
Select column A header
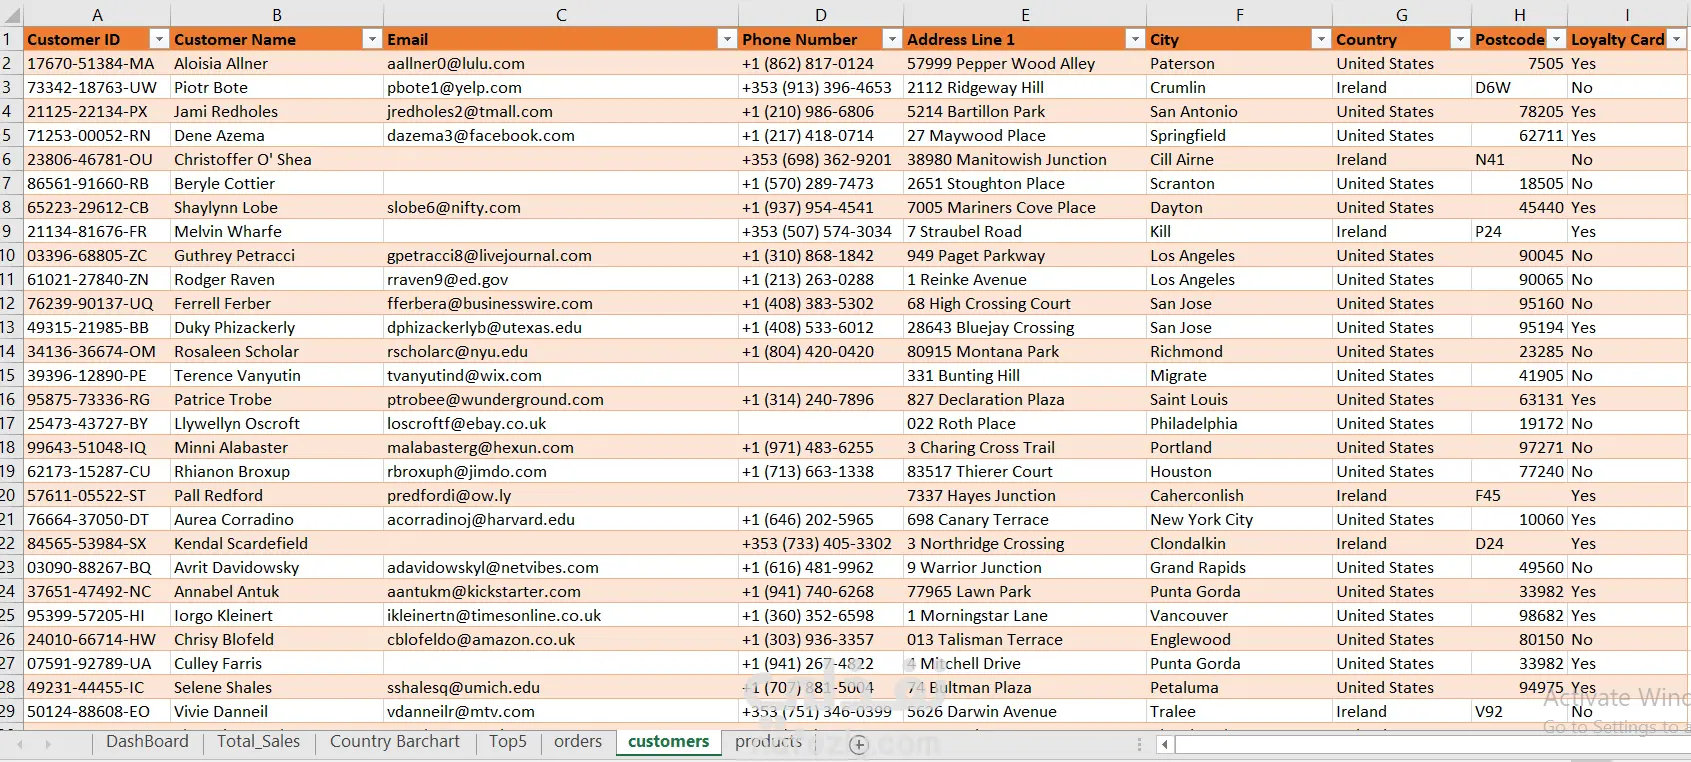pos(97,15)
